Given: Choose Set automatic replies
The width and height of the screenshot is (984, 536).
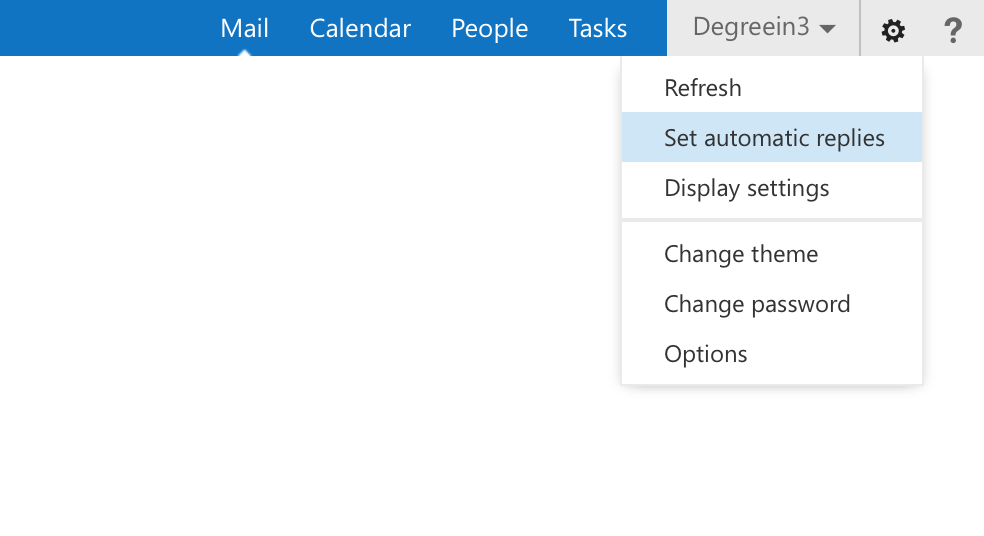Looking at the screenshot, I should click(772, 137).
